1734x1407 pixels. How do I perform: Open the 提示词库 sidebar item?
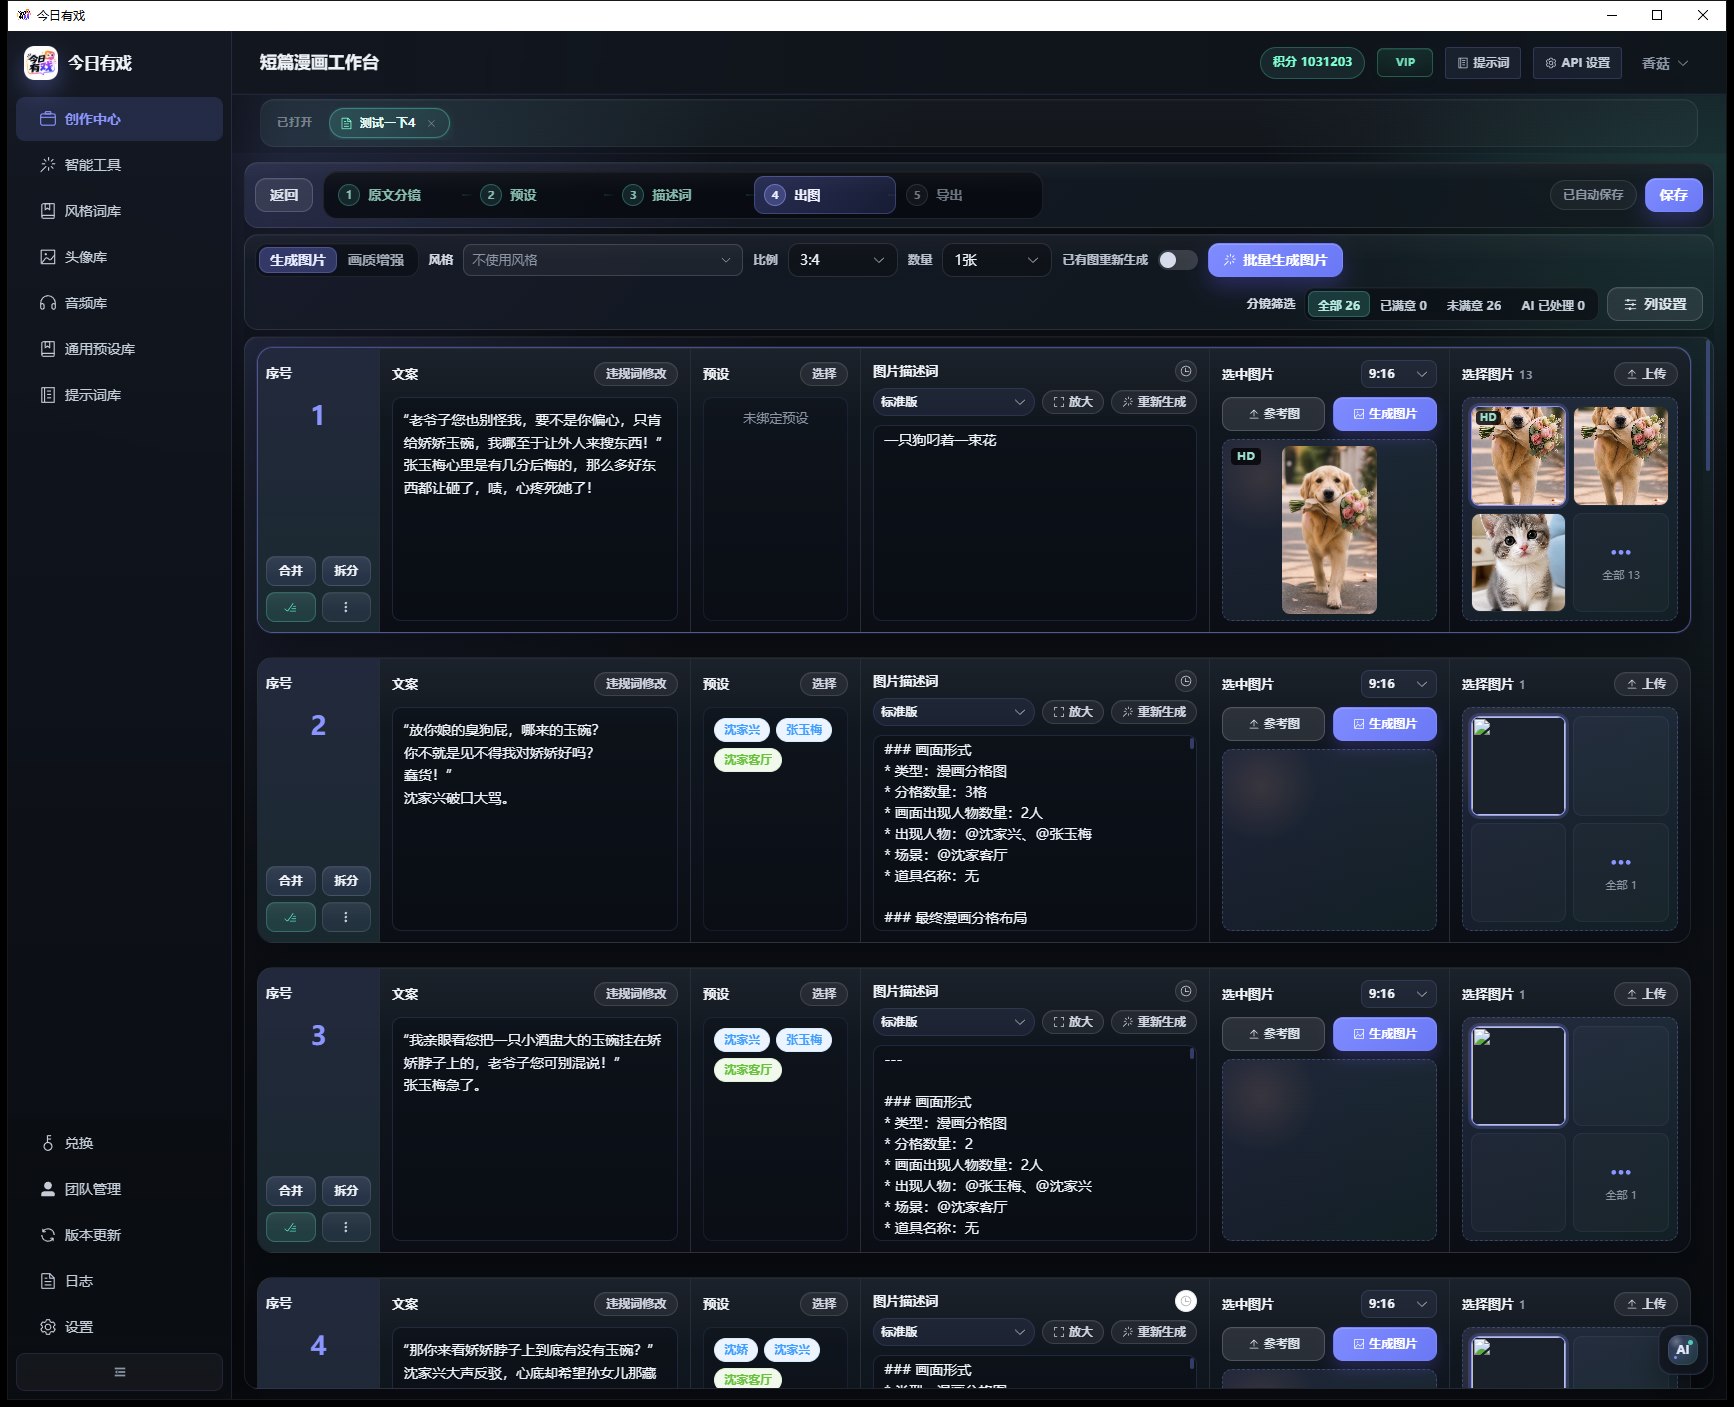(119, 395)
